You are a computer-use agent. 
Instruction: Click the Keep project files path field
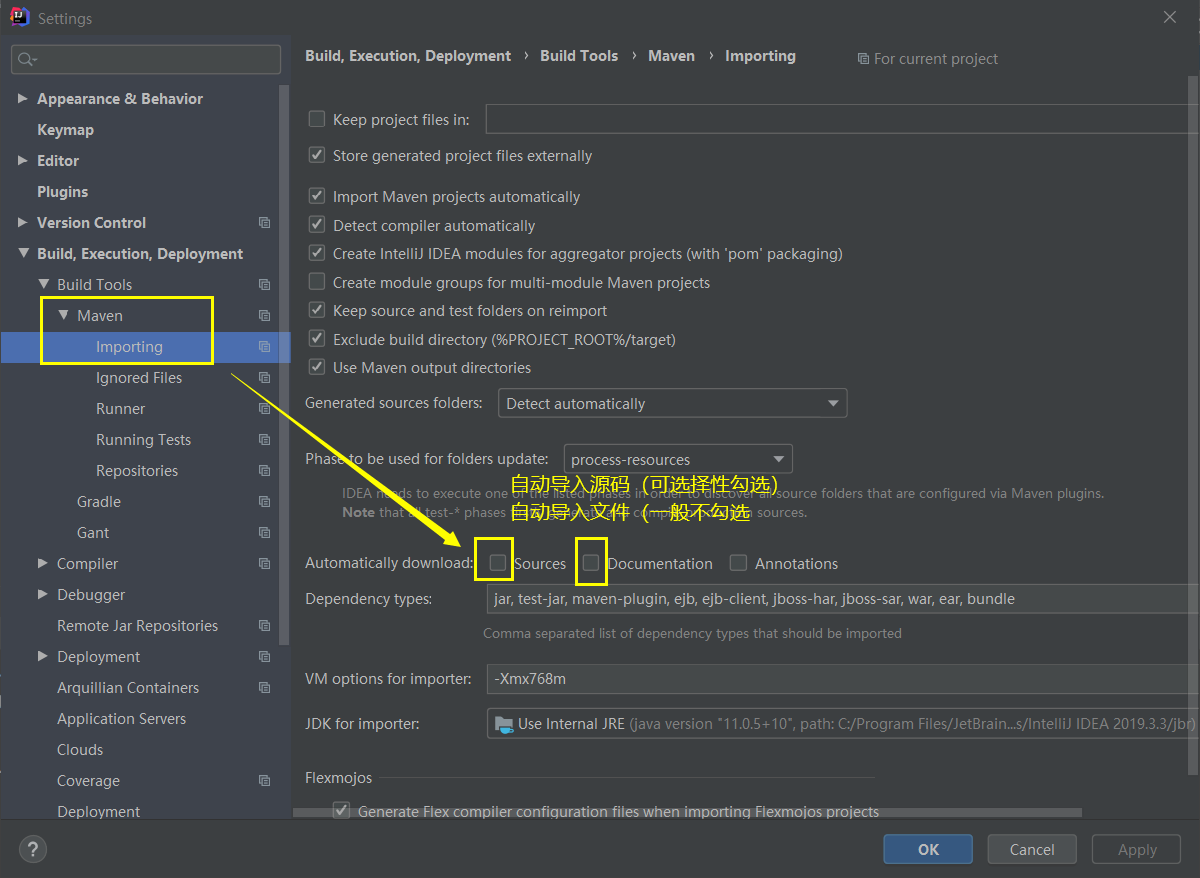point(842,120)
